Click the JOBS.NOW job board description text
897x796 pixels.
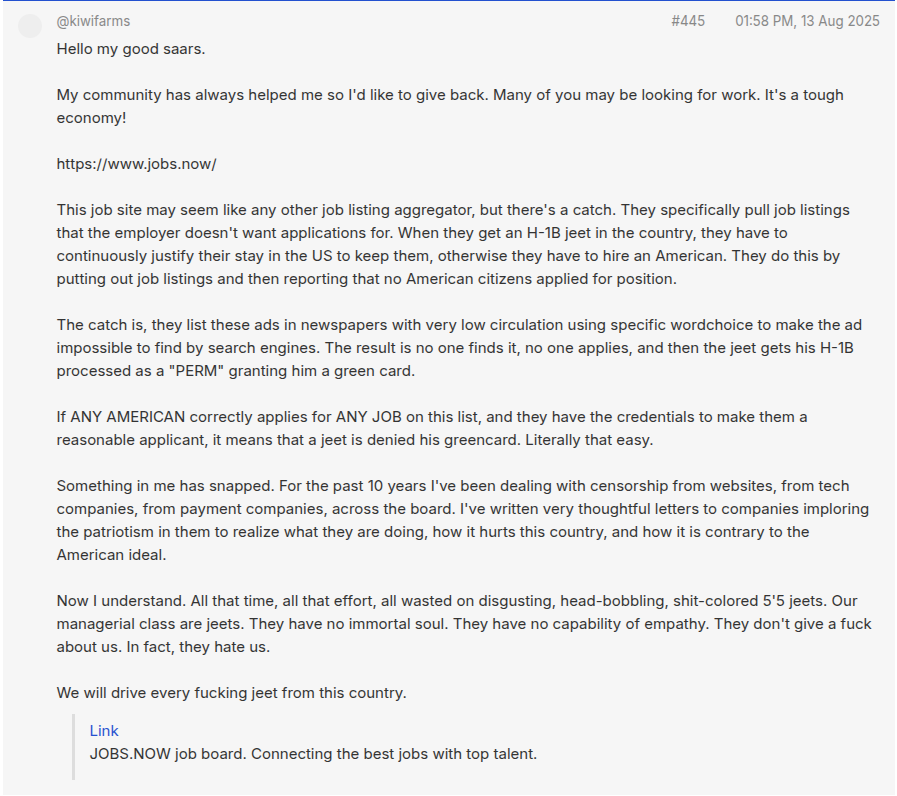313,754
